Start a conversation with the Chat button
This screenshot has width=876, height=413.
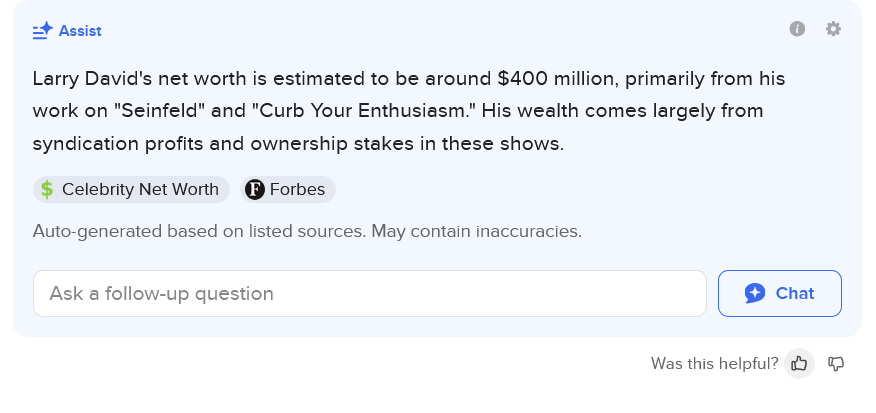click(780, 293)
